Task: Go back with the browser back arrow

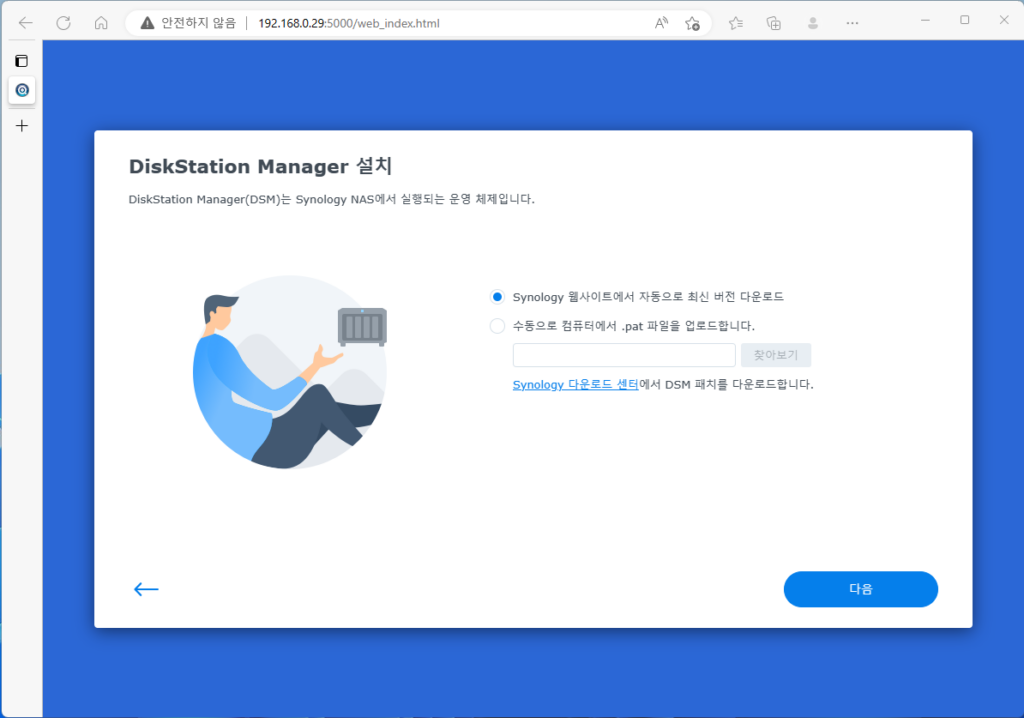Action: [x=25, y=23]
